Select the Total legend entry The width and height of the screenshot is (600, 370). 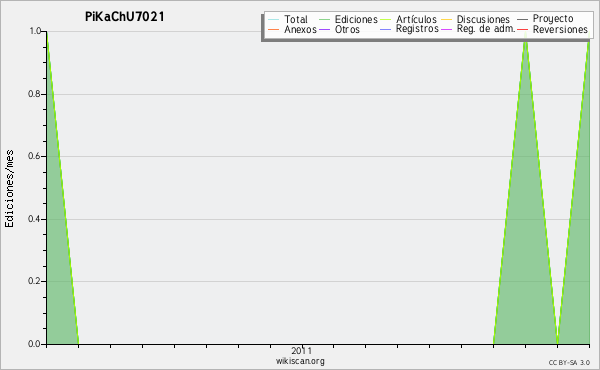[x=296, y=19]
